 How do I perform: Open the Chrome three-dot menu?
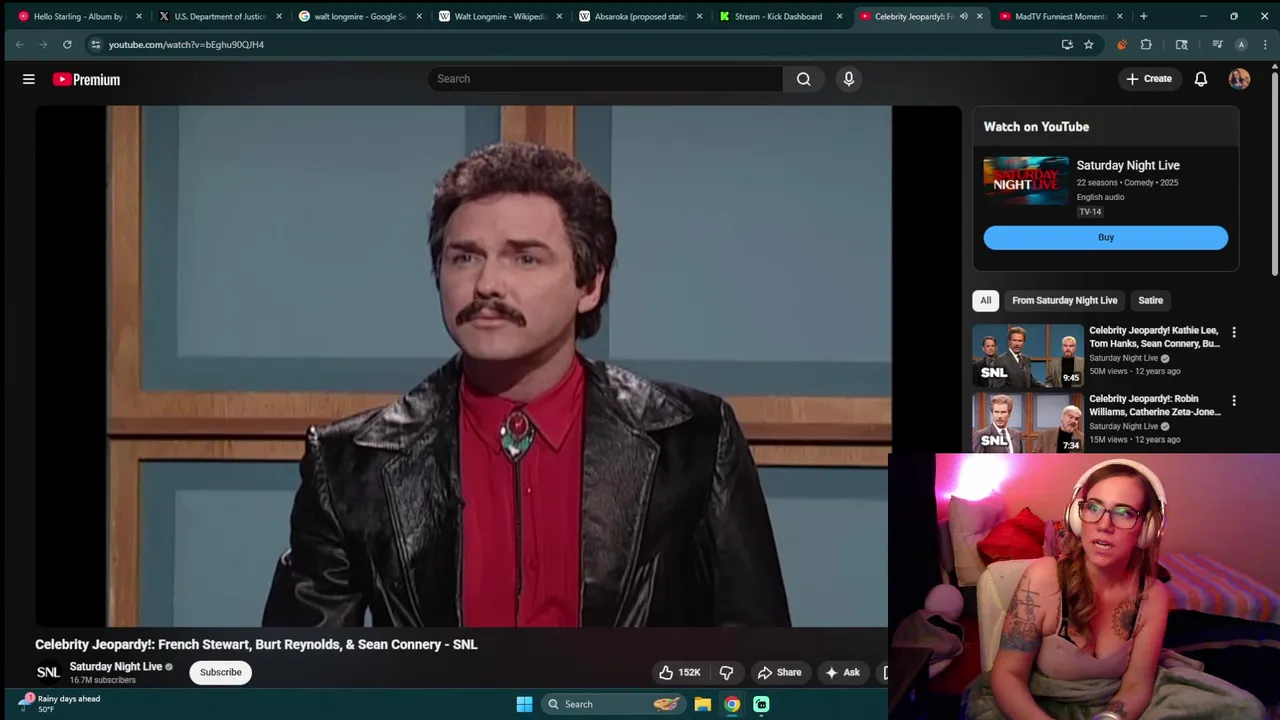(1265, 44)
